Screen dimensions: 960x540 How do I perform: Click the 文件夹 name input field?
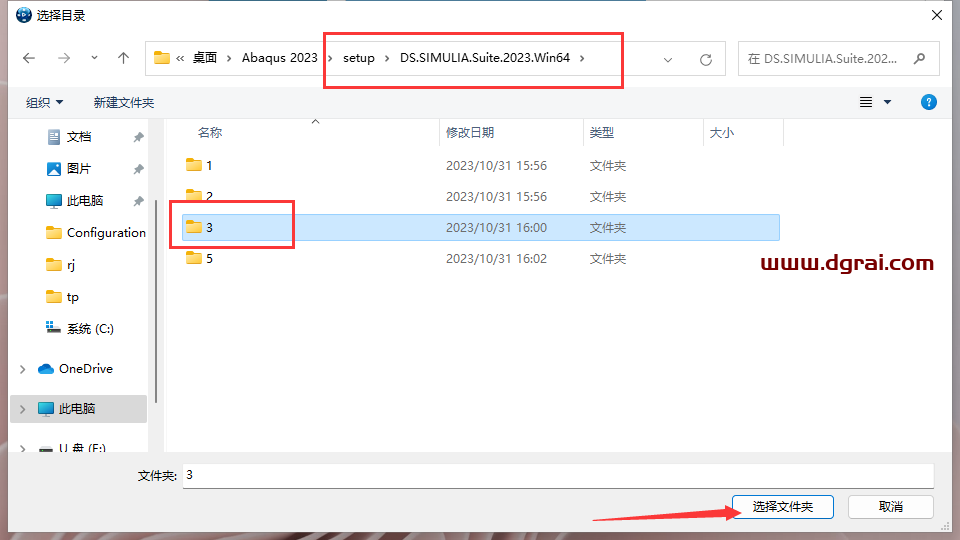pos(558,475)
